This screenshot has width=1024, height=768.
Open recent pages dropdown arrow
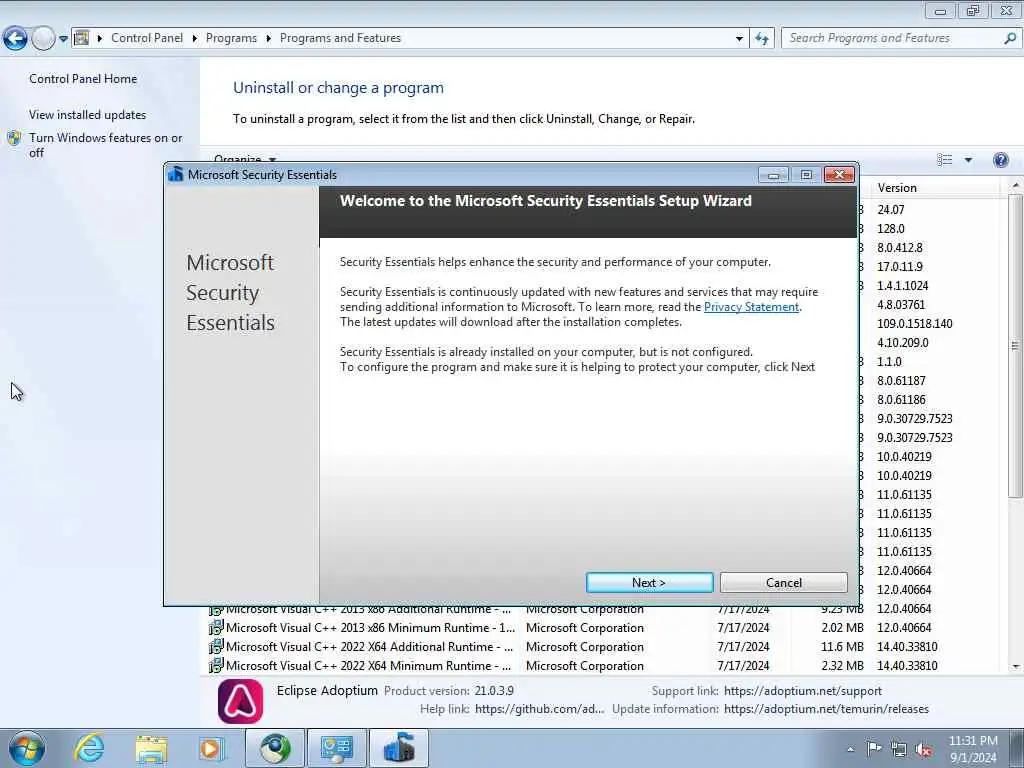point(63,39)
